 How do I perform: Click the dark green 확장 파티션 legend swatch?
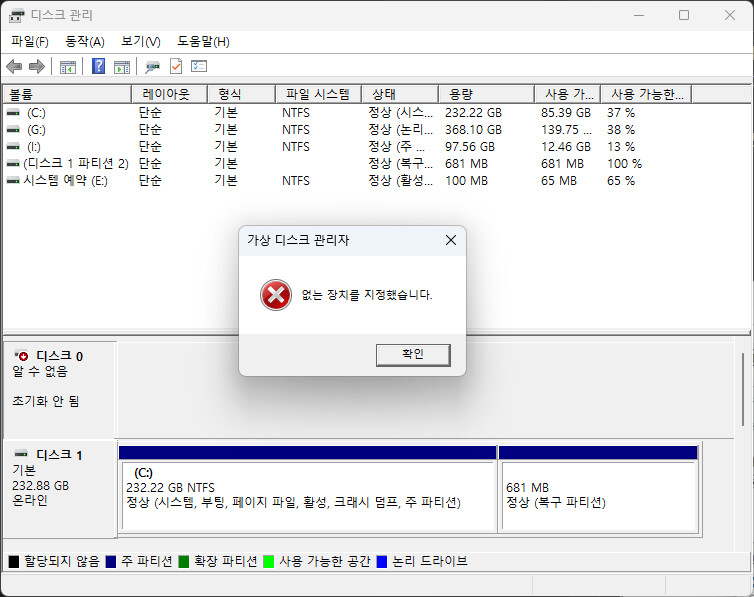click(184, 561)
